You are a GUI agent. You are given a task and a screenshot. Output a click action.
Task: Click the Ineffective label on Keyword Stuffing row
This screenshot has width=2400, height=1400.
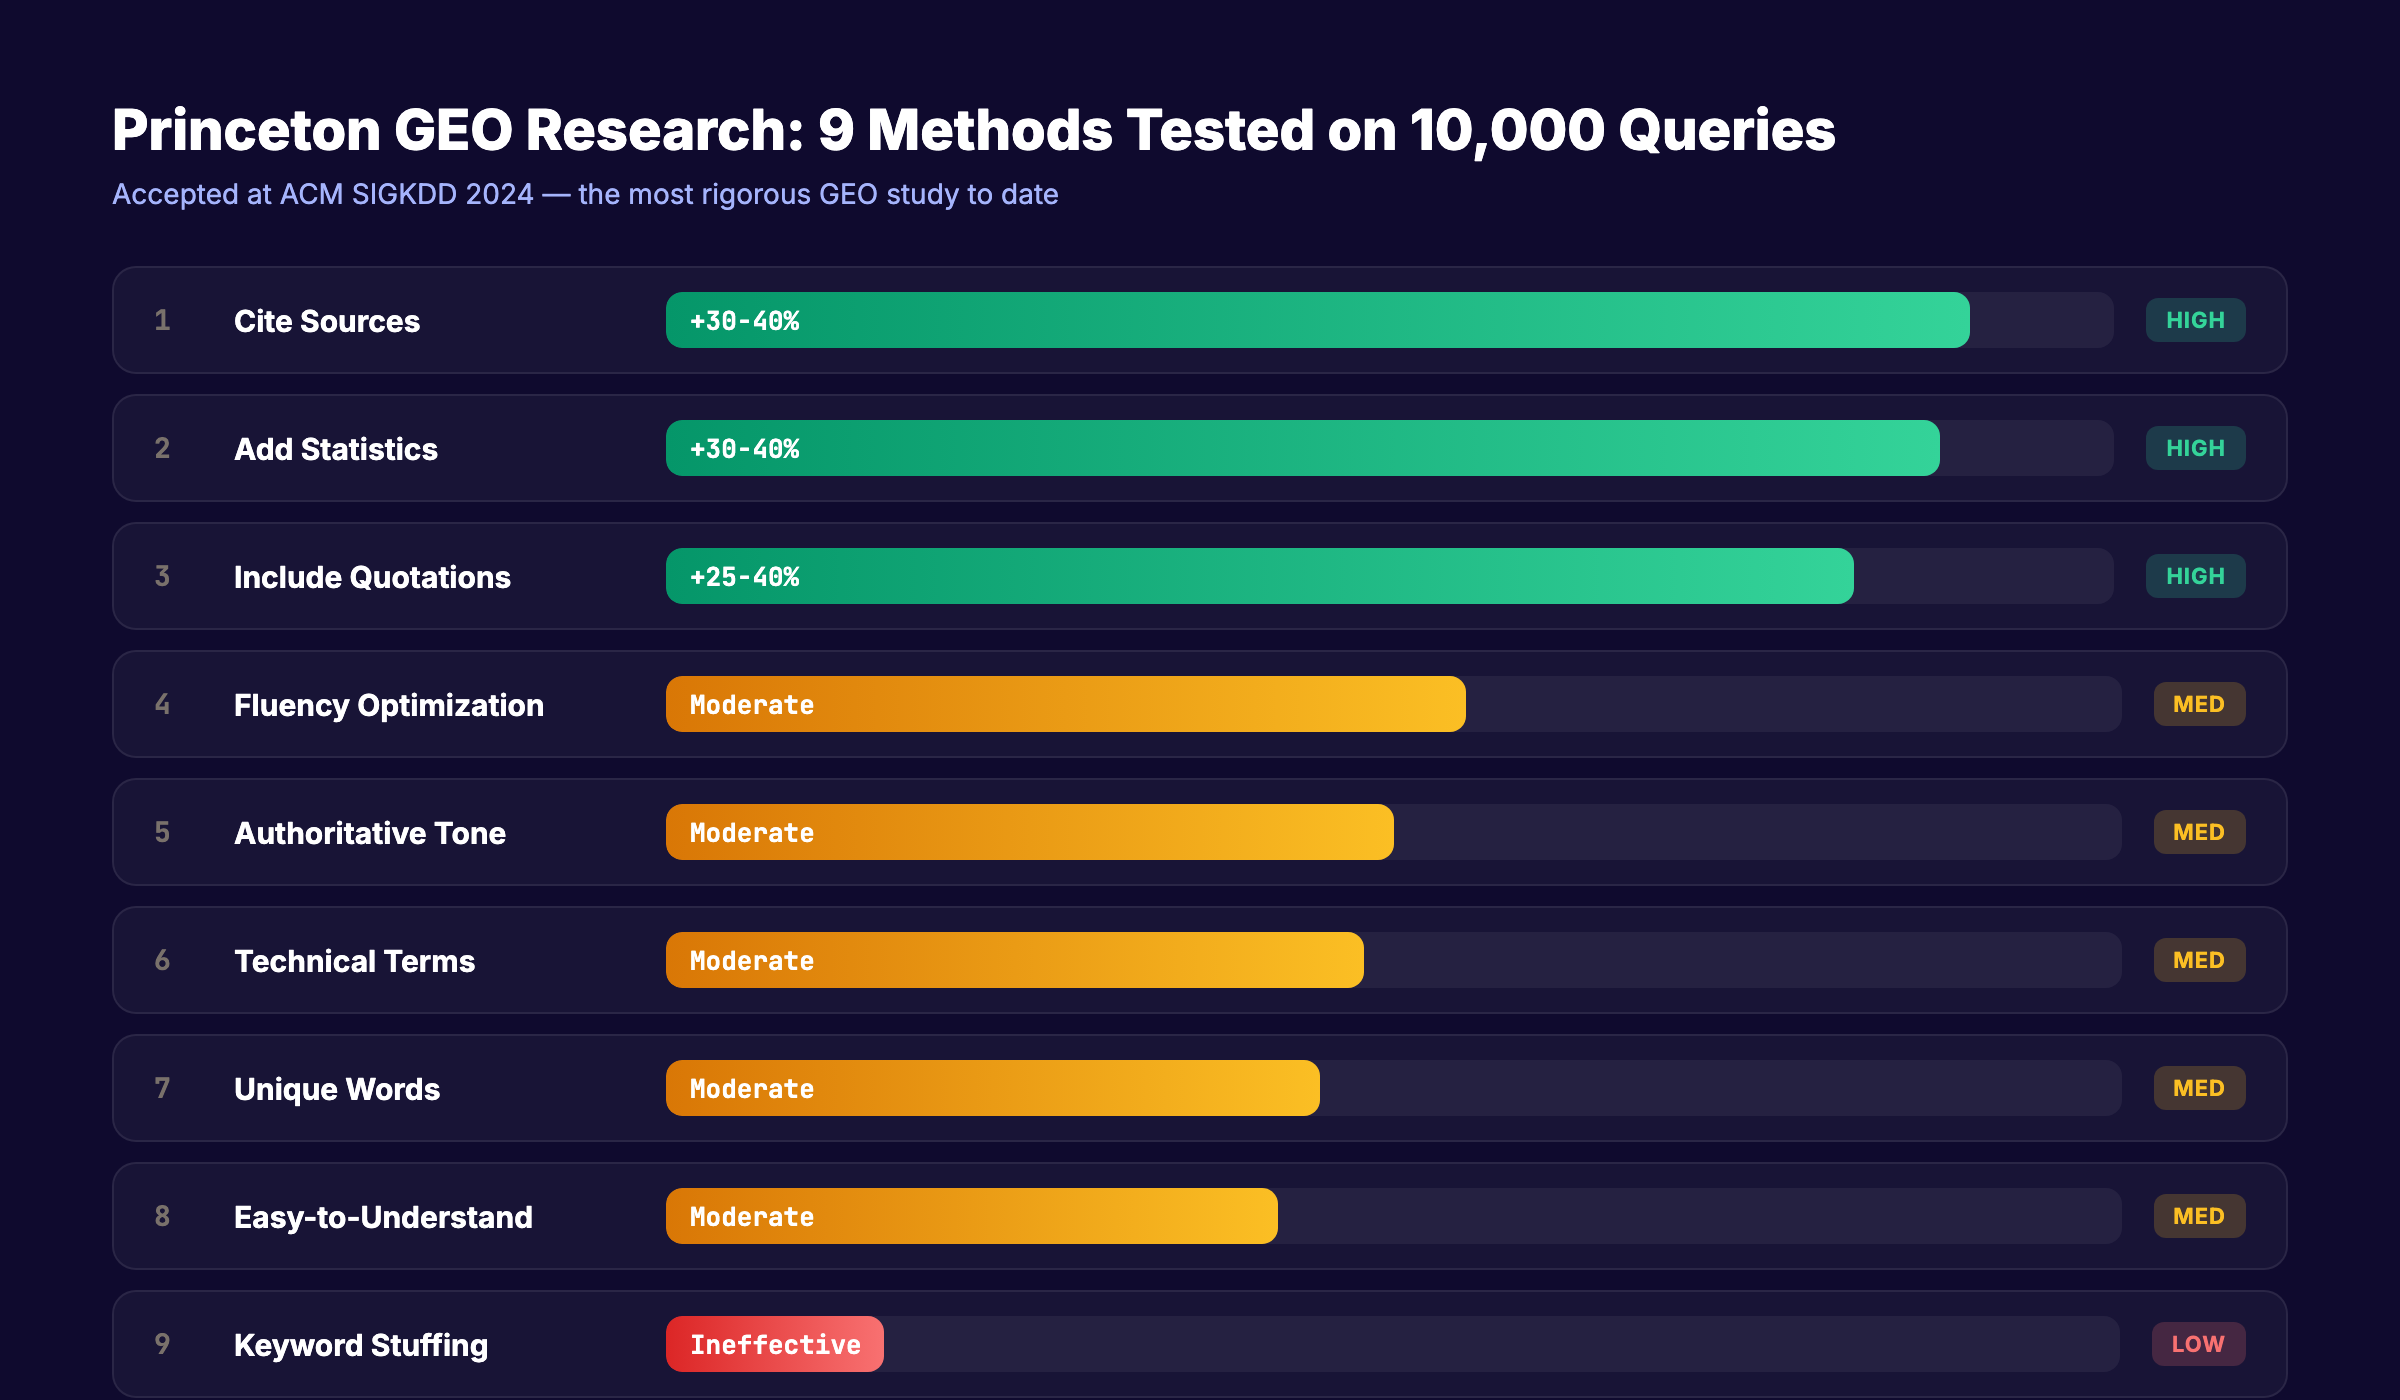775,1344
